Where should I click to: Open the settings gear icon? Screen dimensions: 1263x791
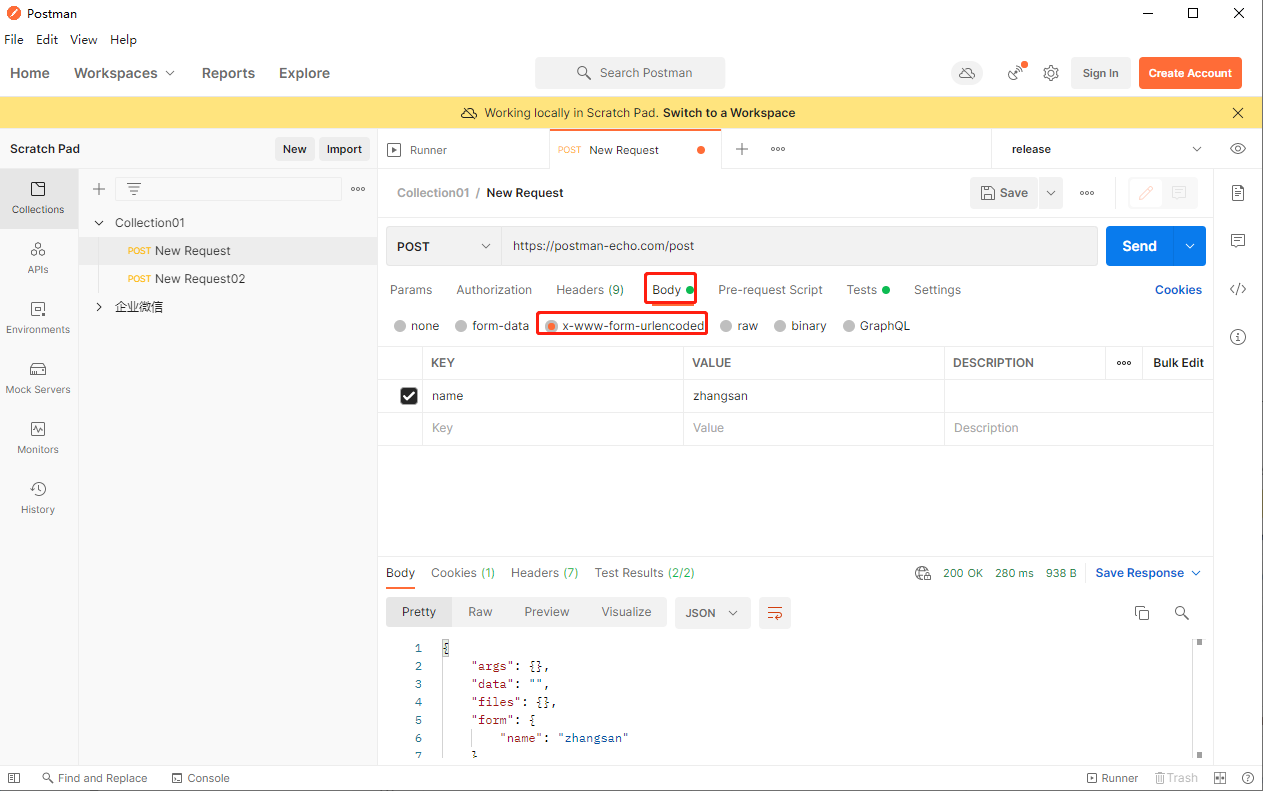click(x=1051, y=73)
